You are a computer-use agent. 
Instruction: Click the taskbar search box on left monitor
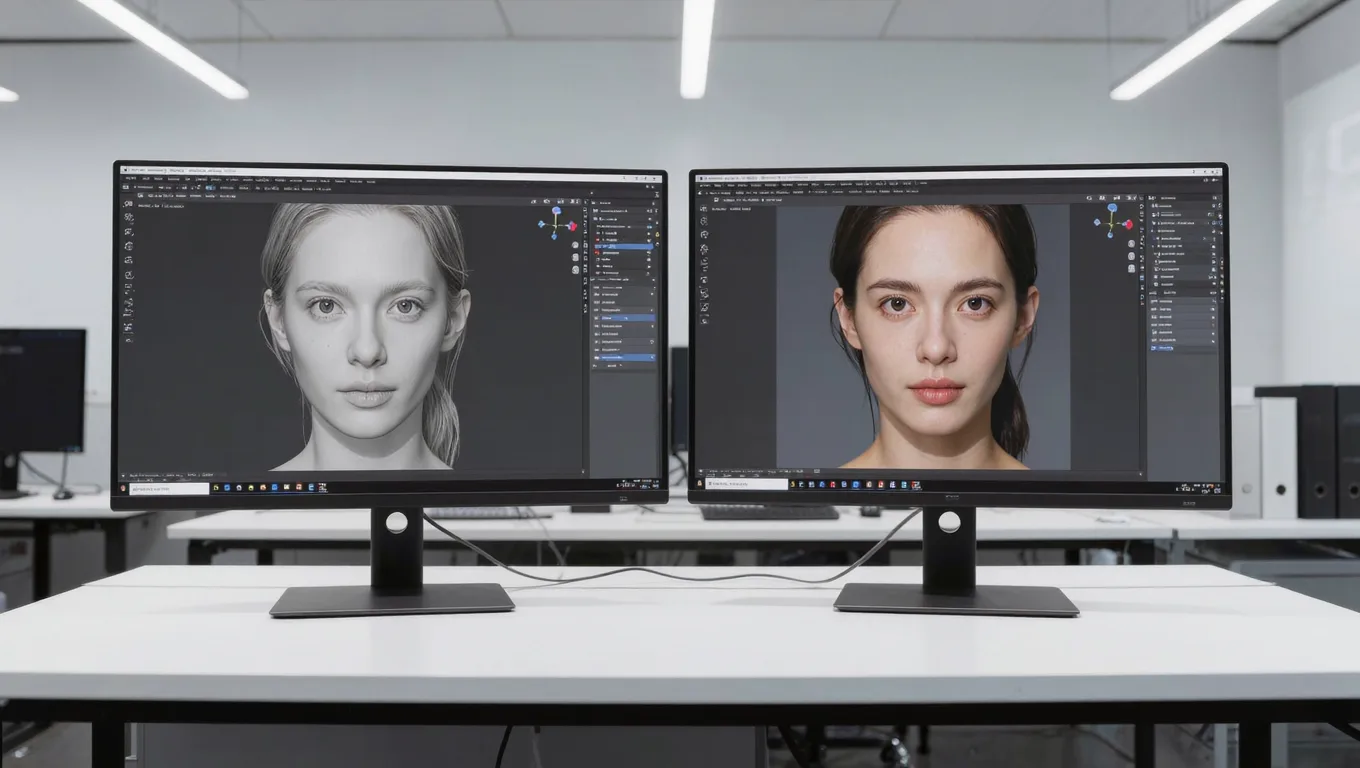[x=169, y=489]
